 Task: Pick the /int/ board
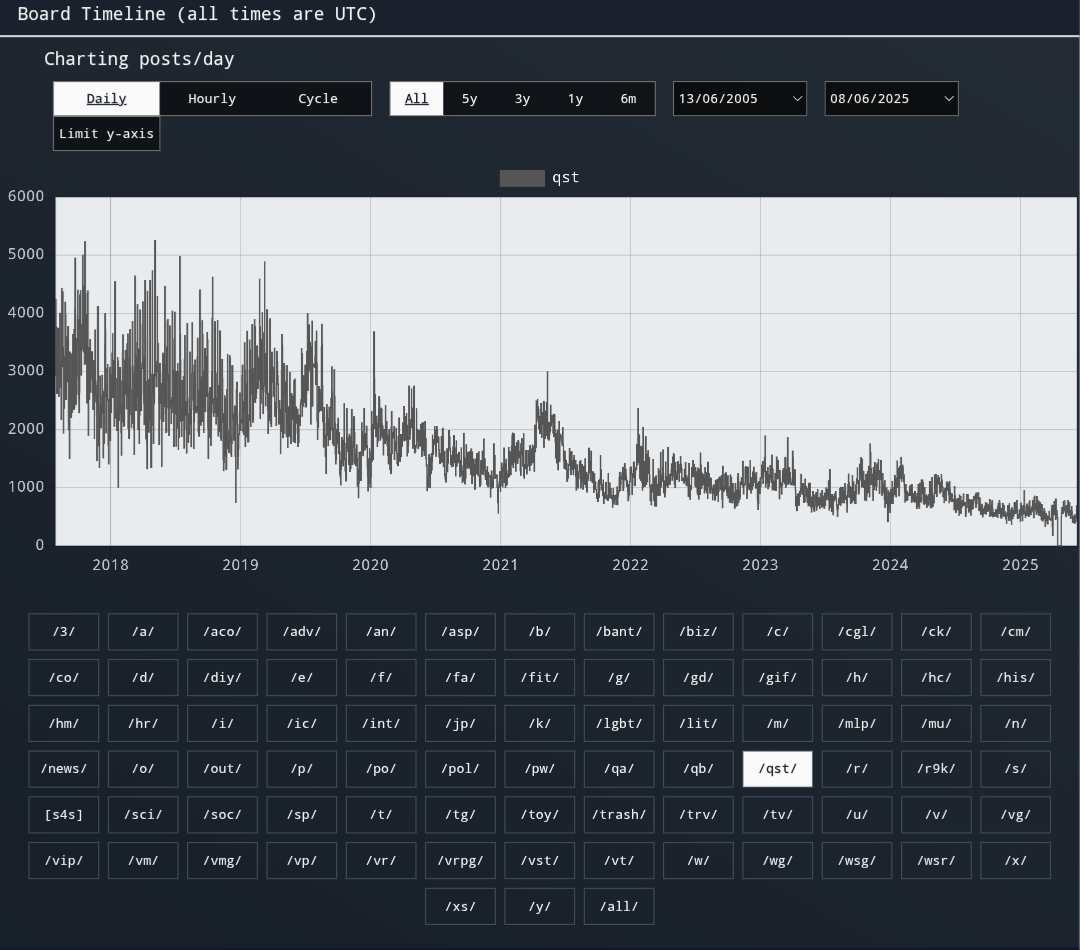(381, 723)
